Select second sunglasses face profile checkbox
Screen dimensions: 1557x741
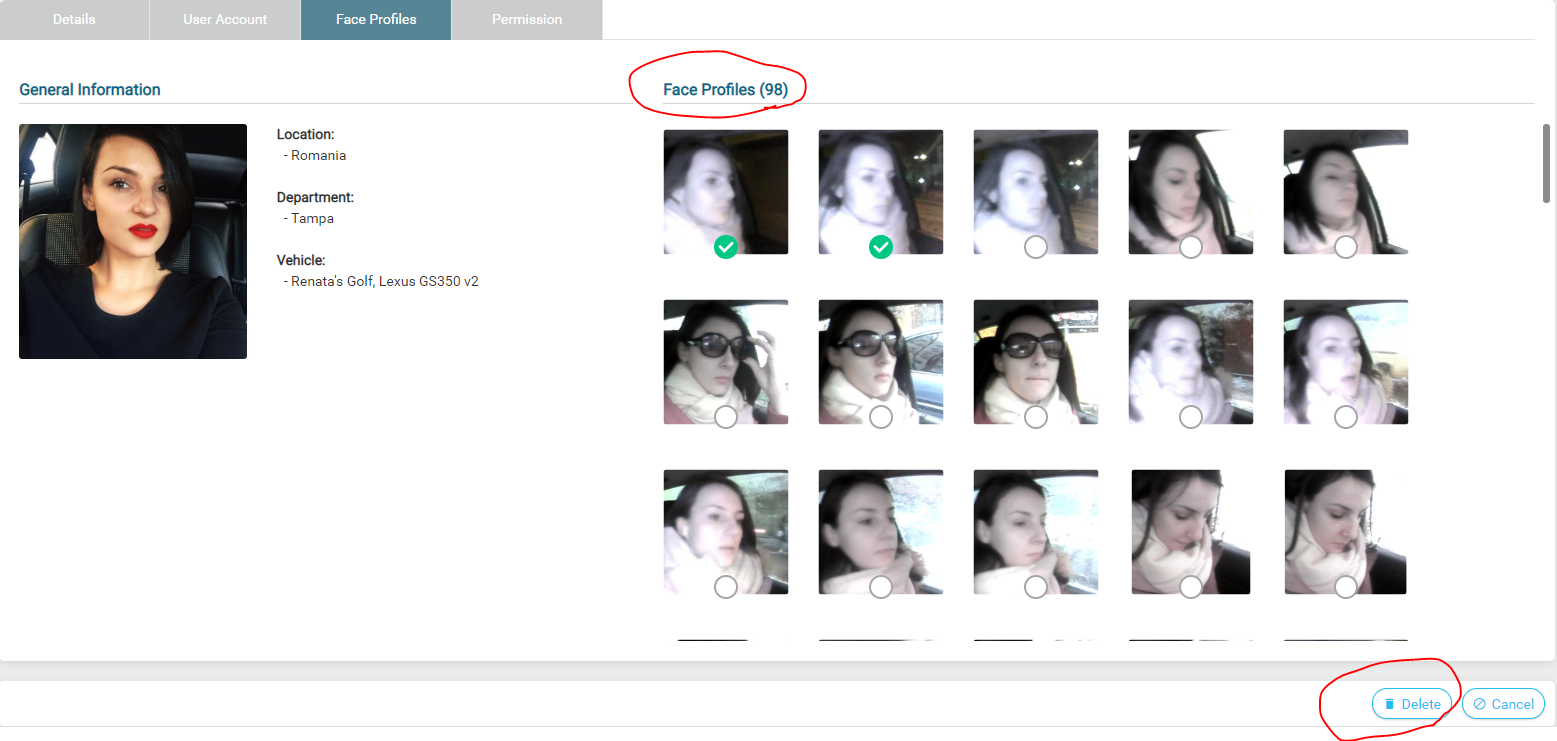click(x=881, y=416)
